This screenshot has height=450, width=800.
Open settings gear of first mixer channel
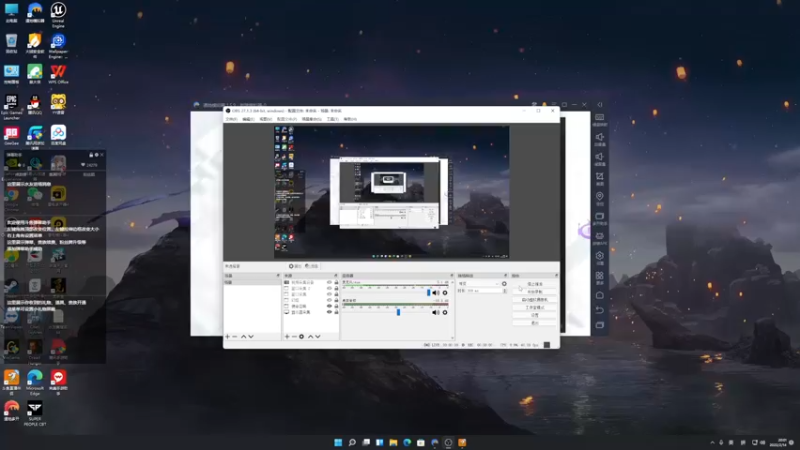(445, 293)
